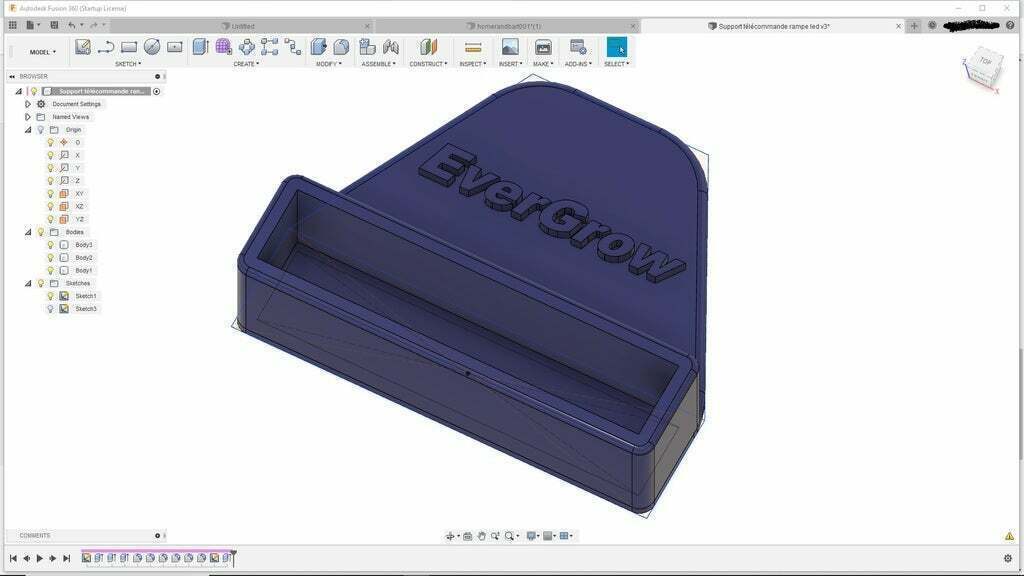The image size is (1024, 576).
Task: Open the SKETCH menu
Action: coord(128,64)
